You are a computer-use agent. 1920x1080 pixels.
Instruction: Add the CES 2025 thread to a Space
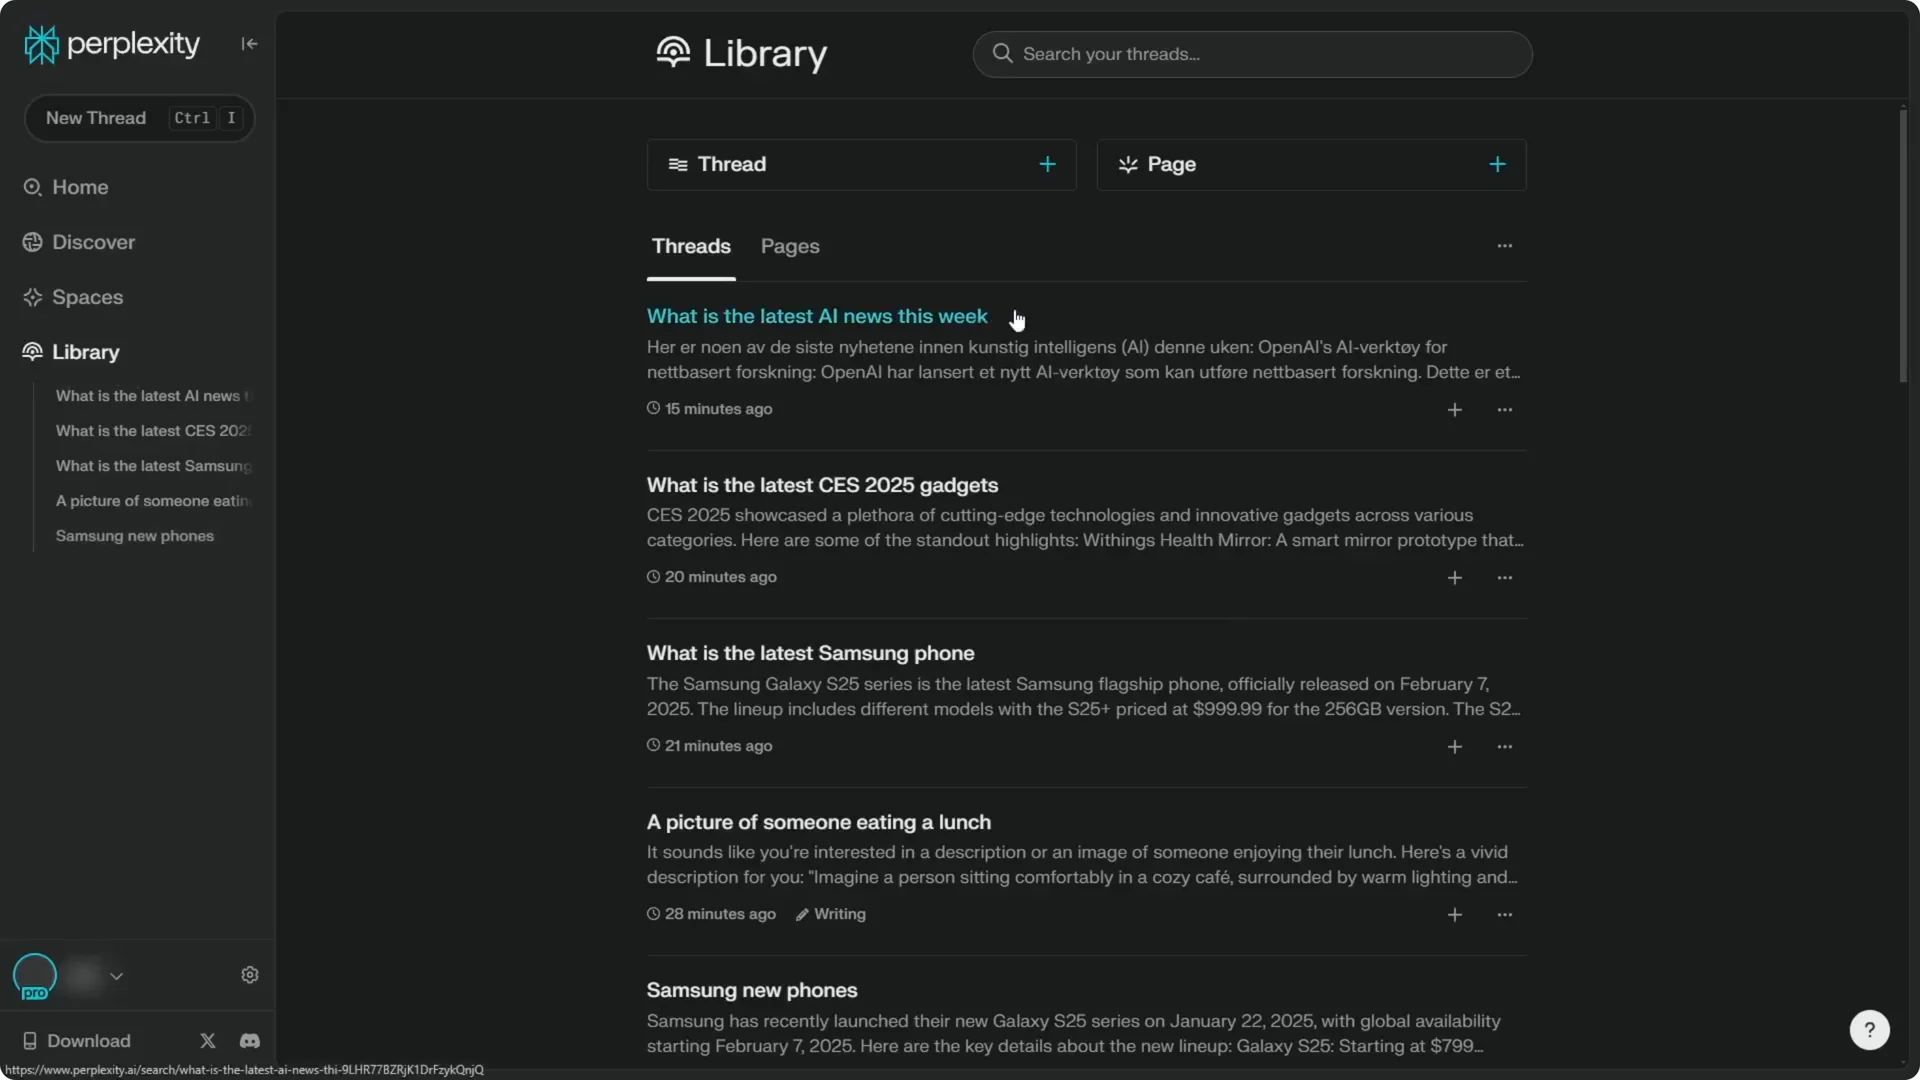pos(1455,578)
